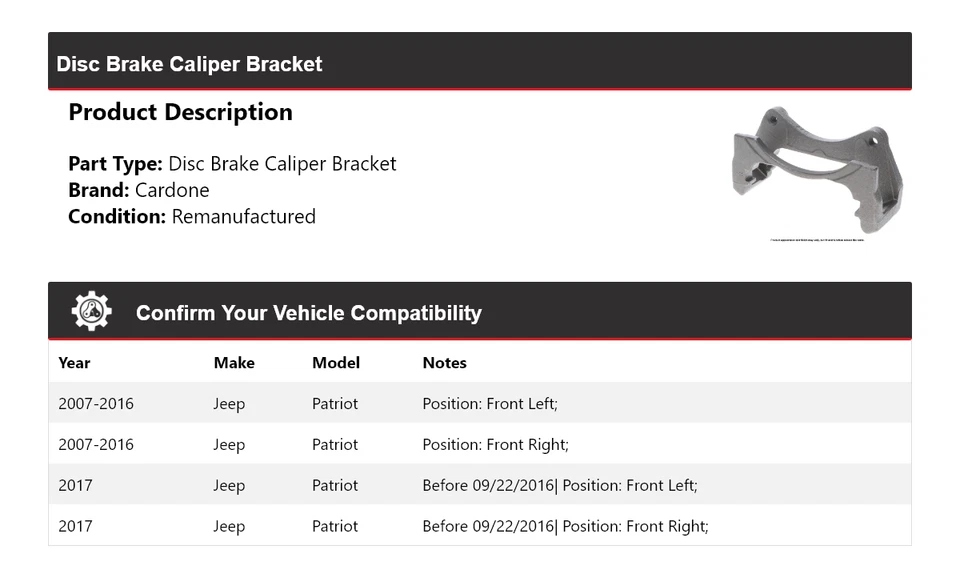Click the Year column header
This screenshot has height=578, width=960.
click(x=74, y=363)
